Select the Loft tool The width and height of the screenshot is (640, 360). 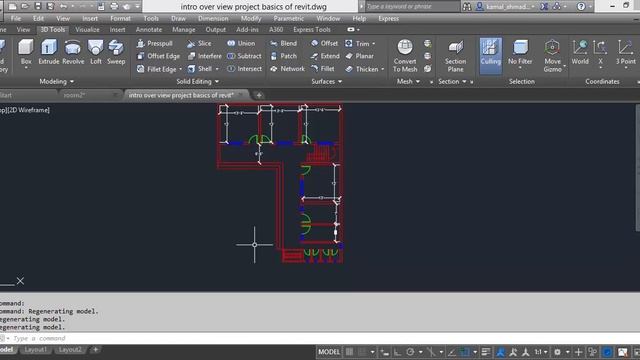point(96,52)
